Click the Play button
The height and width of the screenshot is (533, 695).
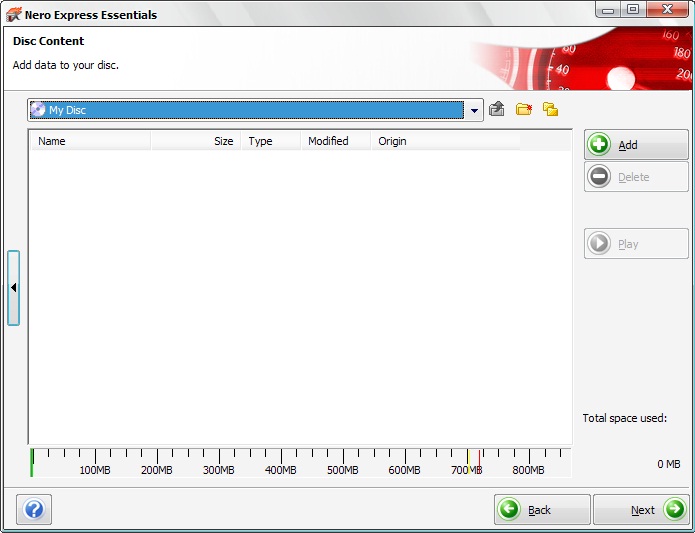(636, 244)
